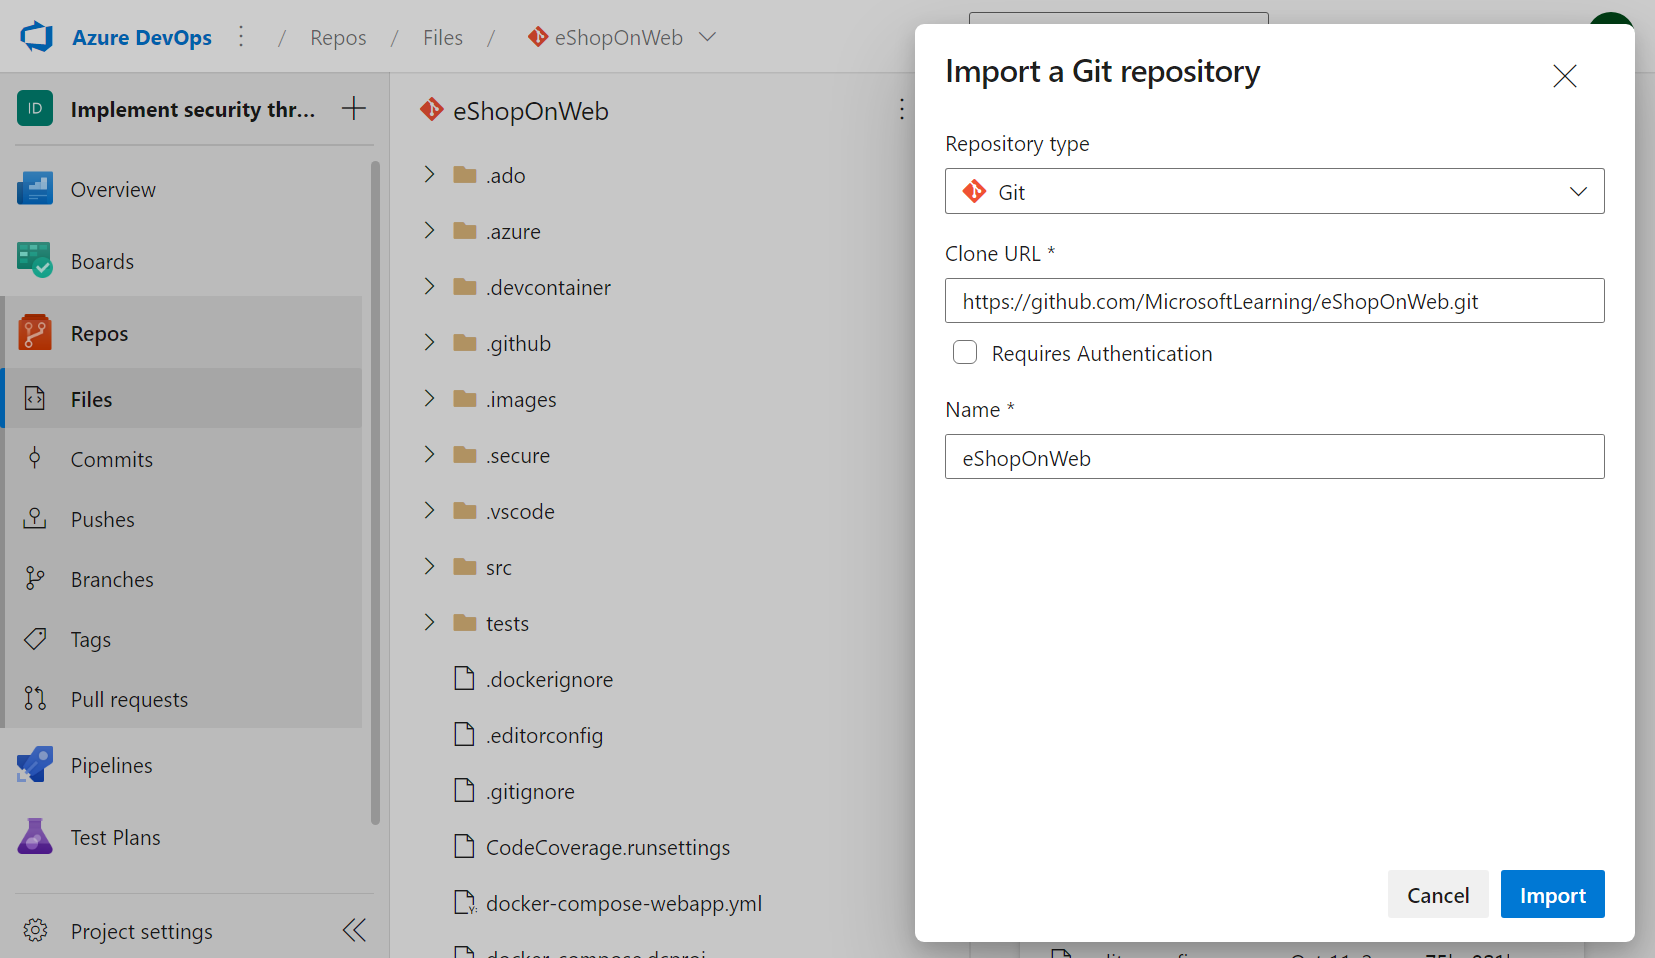This screenshot has width=1655, height=958.
Task: Go to Boards in the sidebar
Action: [x=102, y=262]
